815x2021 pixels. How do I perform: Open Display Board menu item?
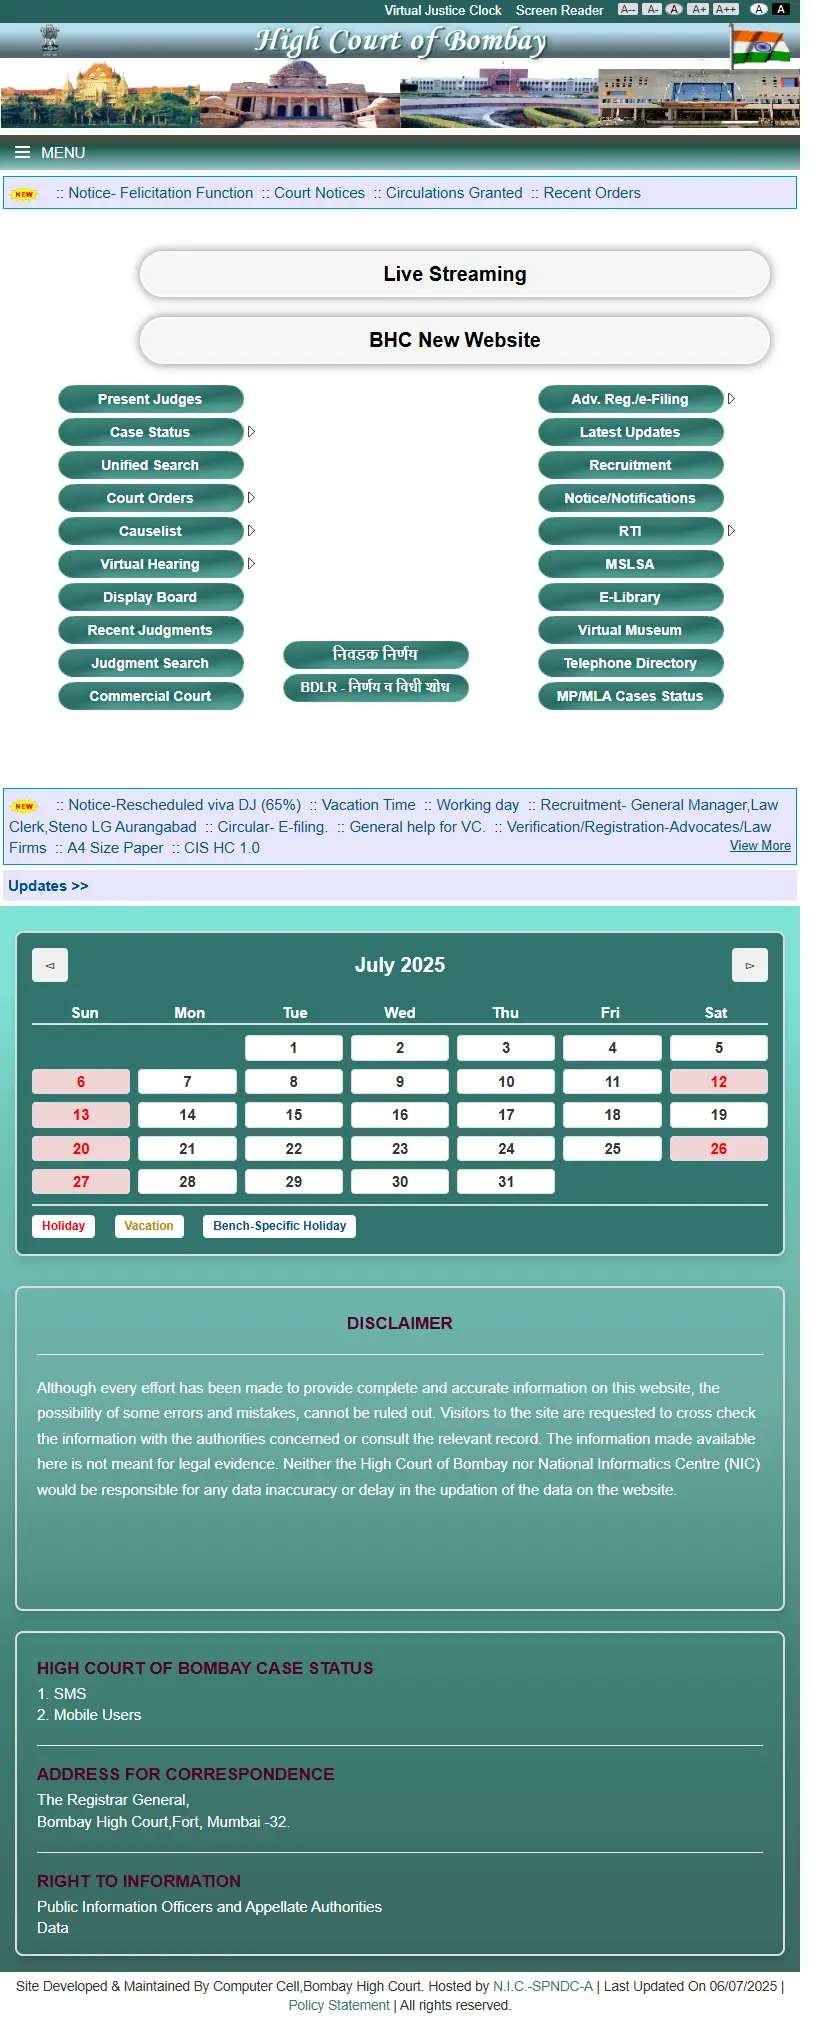click(x=151, y=597)
